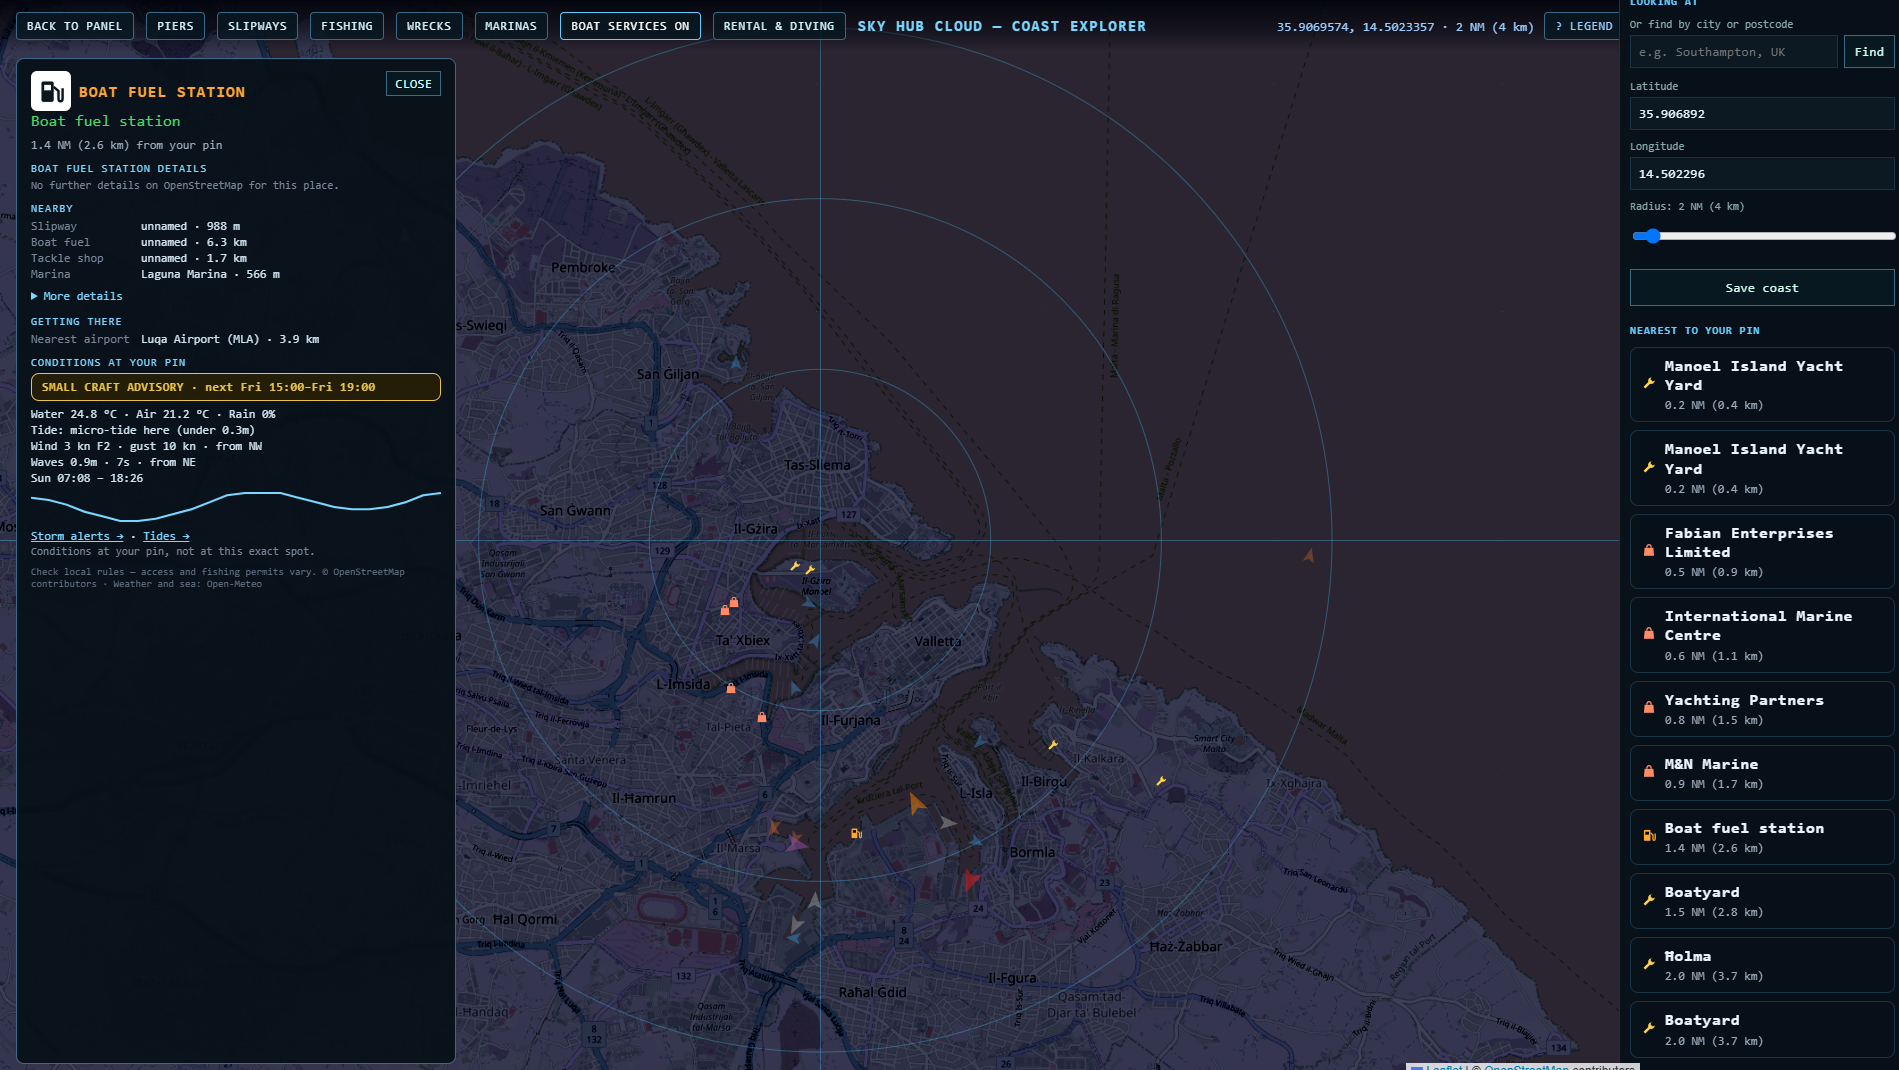Viewport: 1899px width, 1070px height.
Task: Open the Storm alerts link
Action: [x=77, y=536]
